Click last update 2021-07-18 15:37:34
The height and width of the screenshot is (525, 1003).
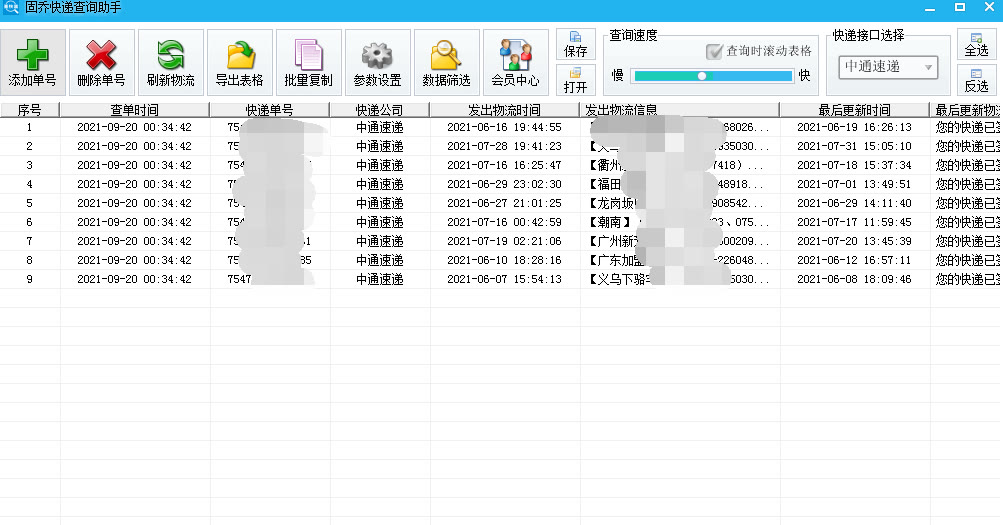(x=854, y=165)
